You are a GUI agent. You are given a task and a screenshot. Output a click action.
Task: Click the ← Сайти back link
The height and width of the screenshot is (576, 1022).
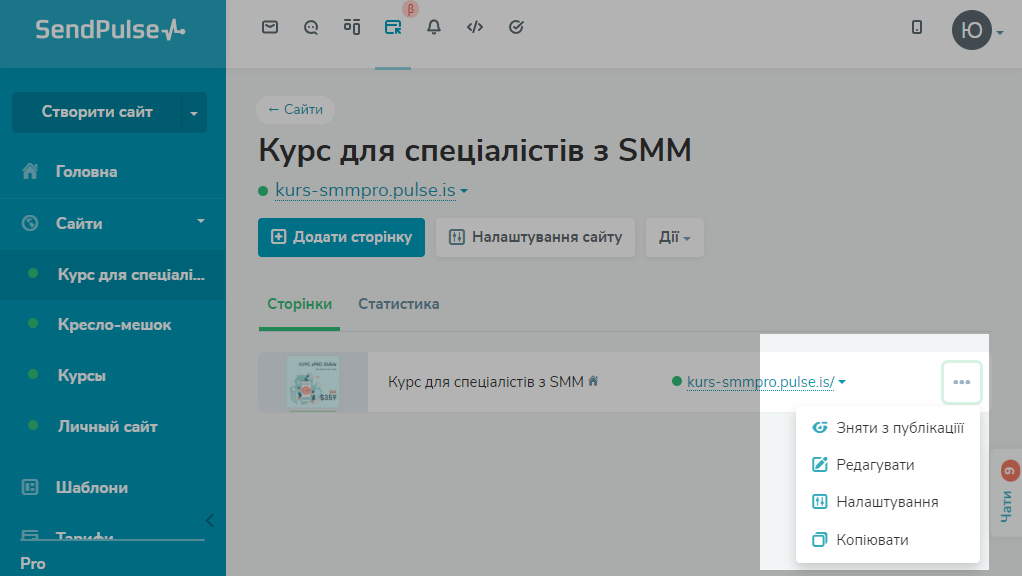[295, 109]
